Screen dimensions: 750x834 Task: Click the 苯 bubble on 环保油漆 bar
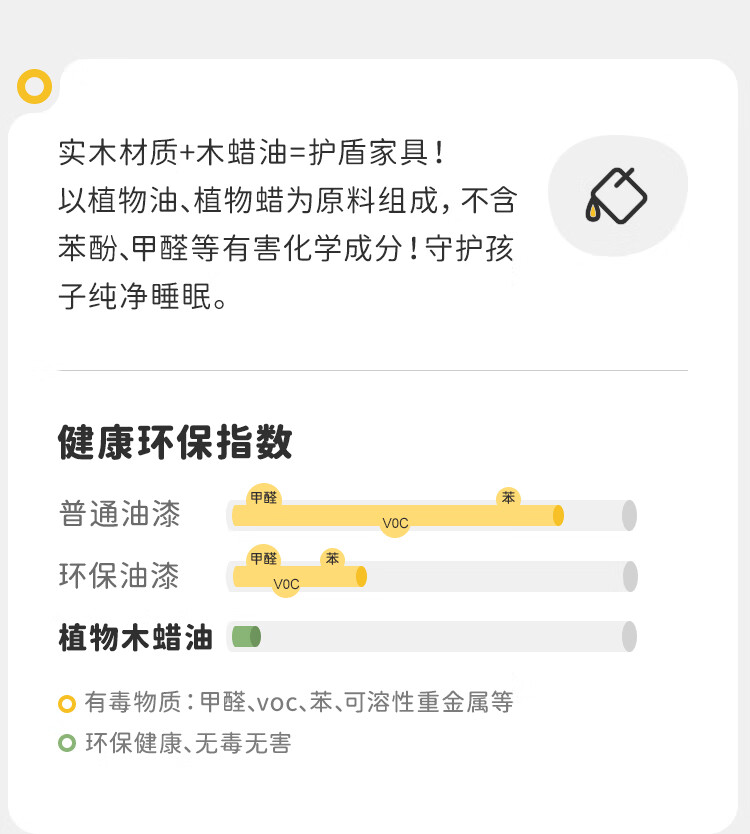[x=332, y=558]
